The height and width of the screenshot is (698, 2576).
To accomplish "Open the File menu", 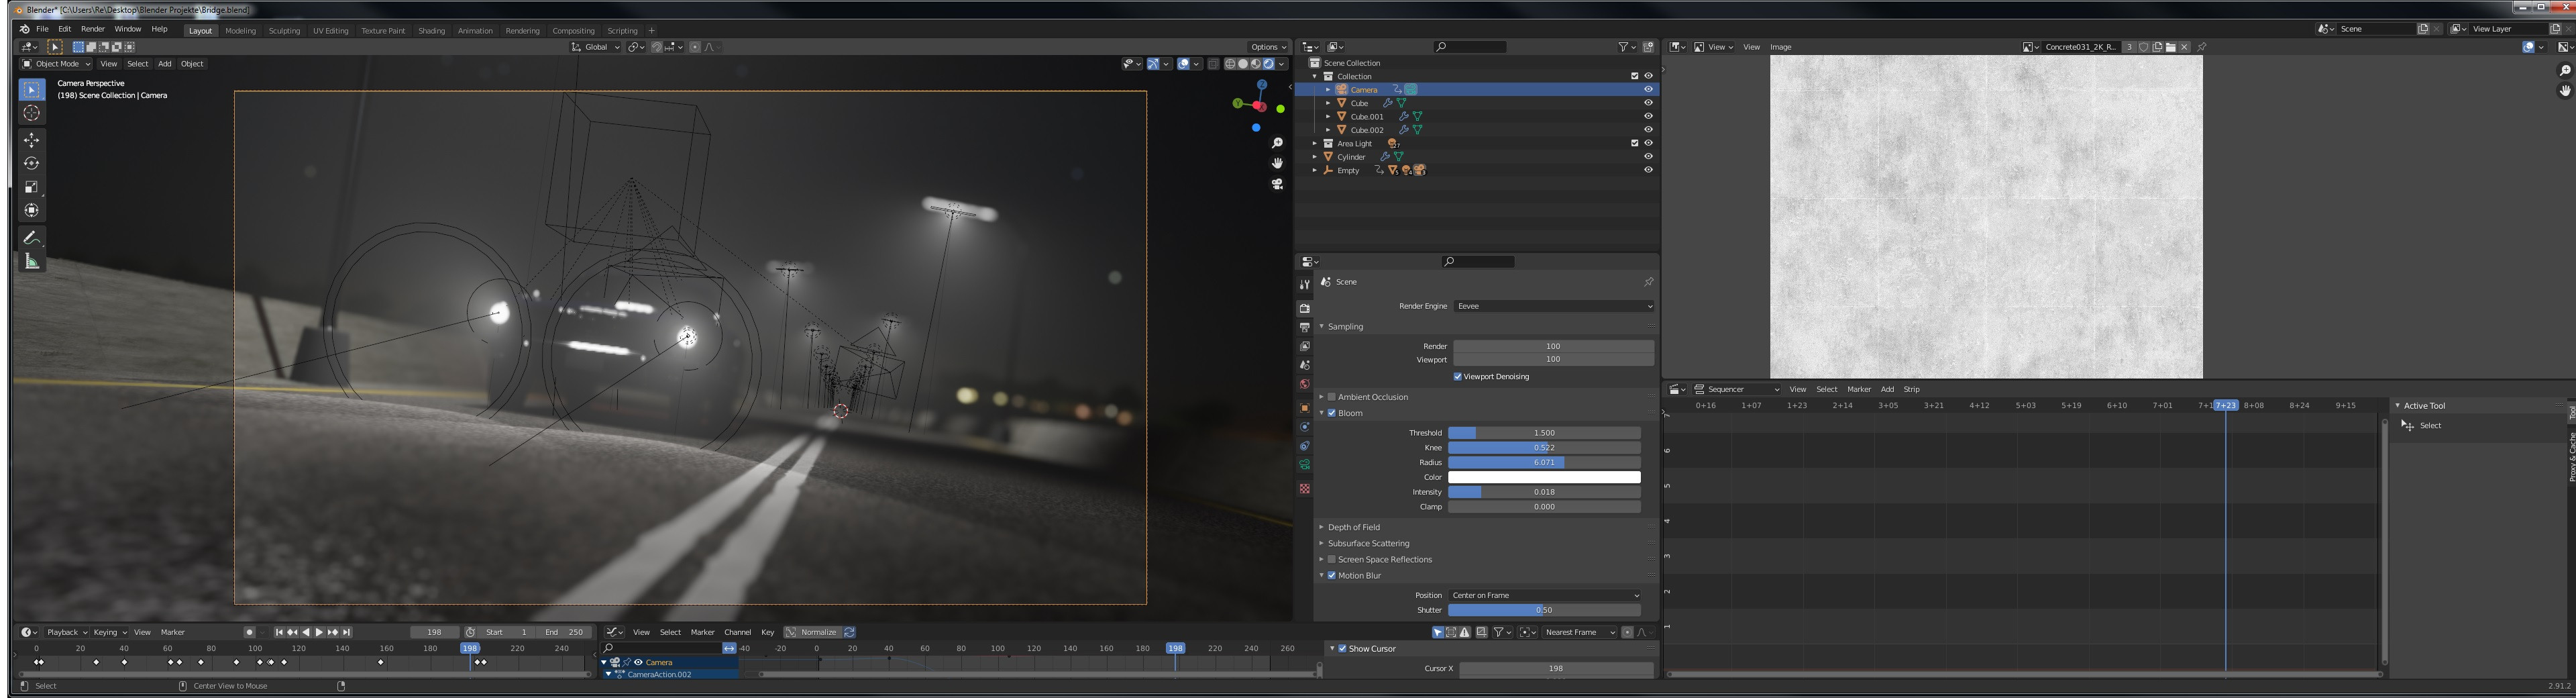I will (42, 29).
